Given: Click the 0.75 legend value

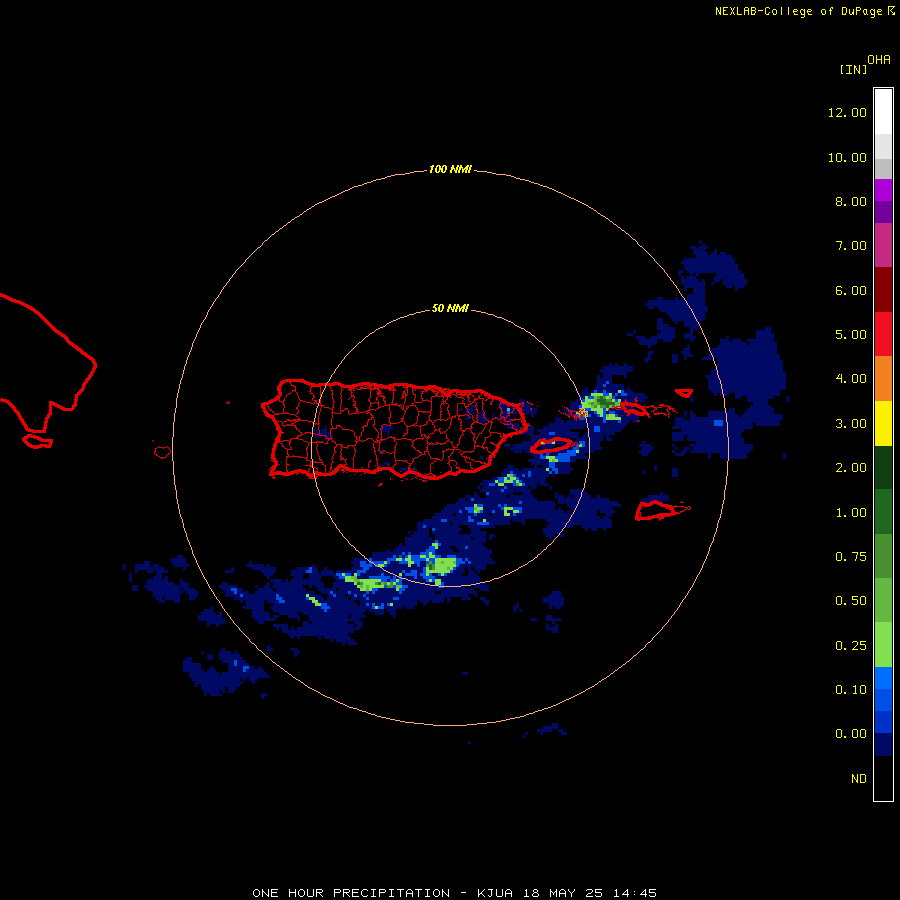Looking at the screenshot, I should point(851,557).
